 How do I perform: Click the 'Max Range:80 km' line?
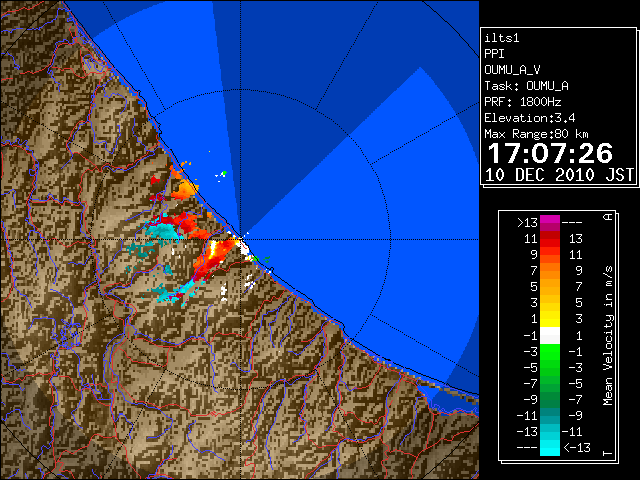click(x=536, y=134)
